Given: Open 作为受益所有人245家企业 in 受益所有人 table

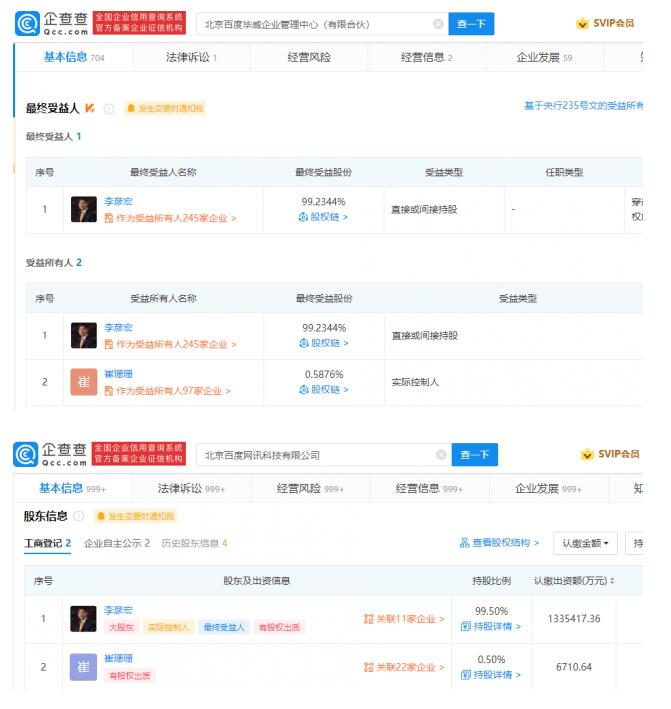Looking at the screenshot, I should (x=170, y=344).
